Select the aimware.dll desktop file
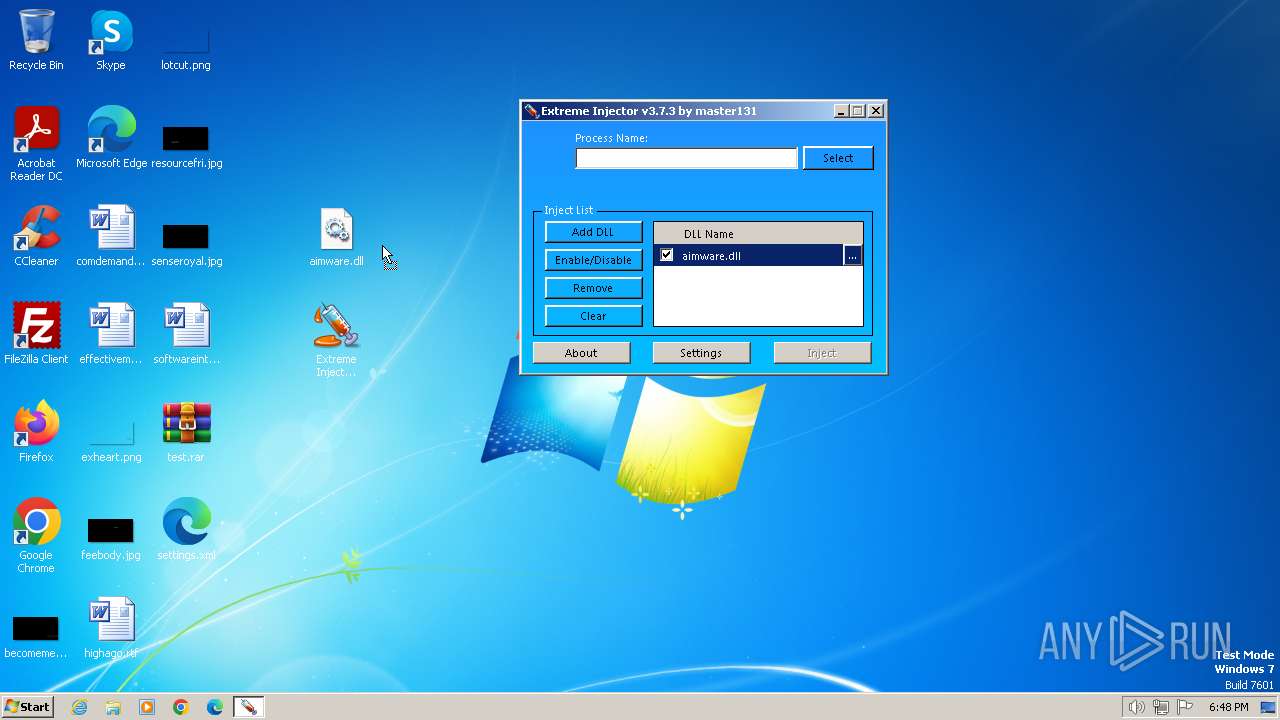Image resolution: width=1280 pixels, height=720 pixels. tap(336, 236)
